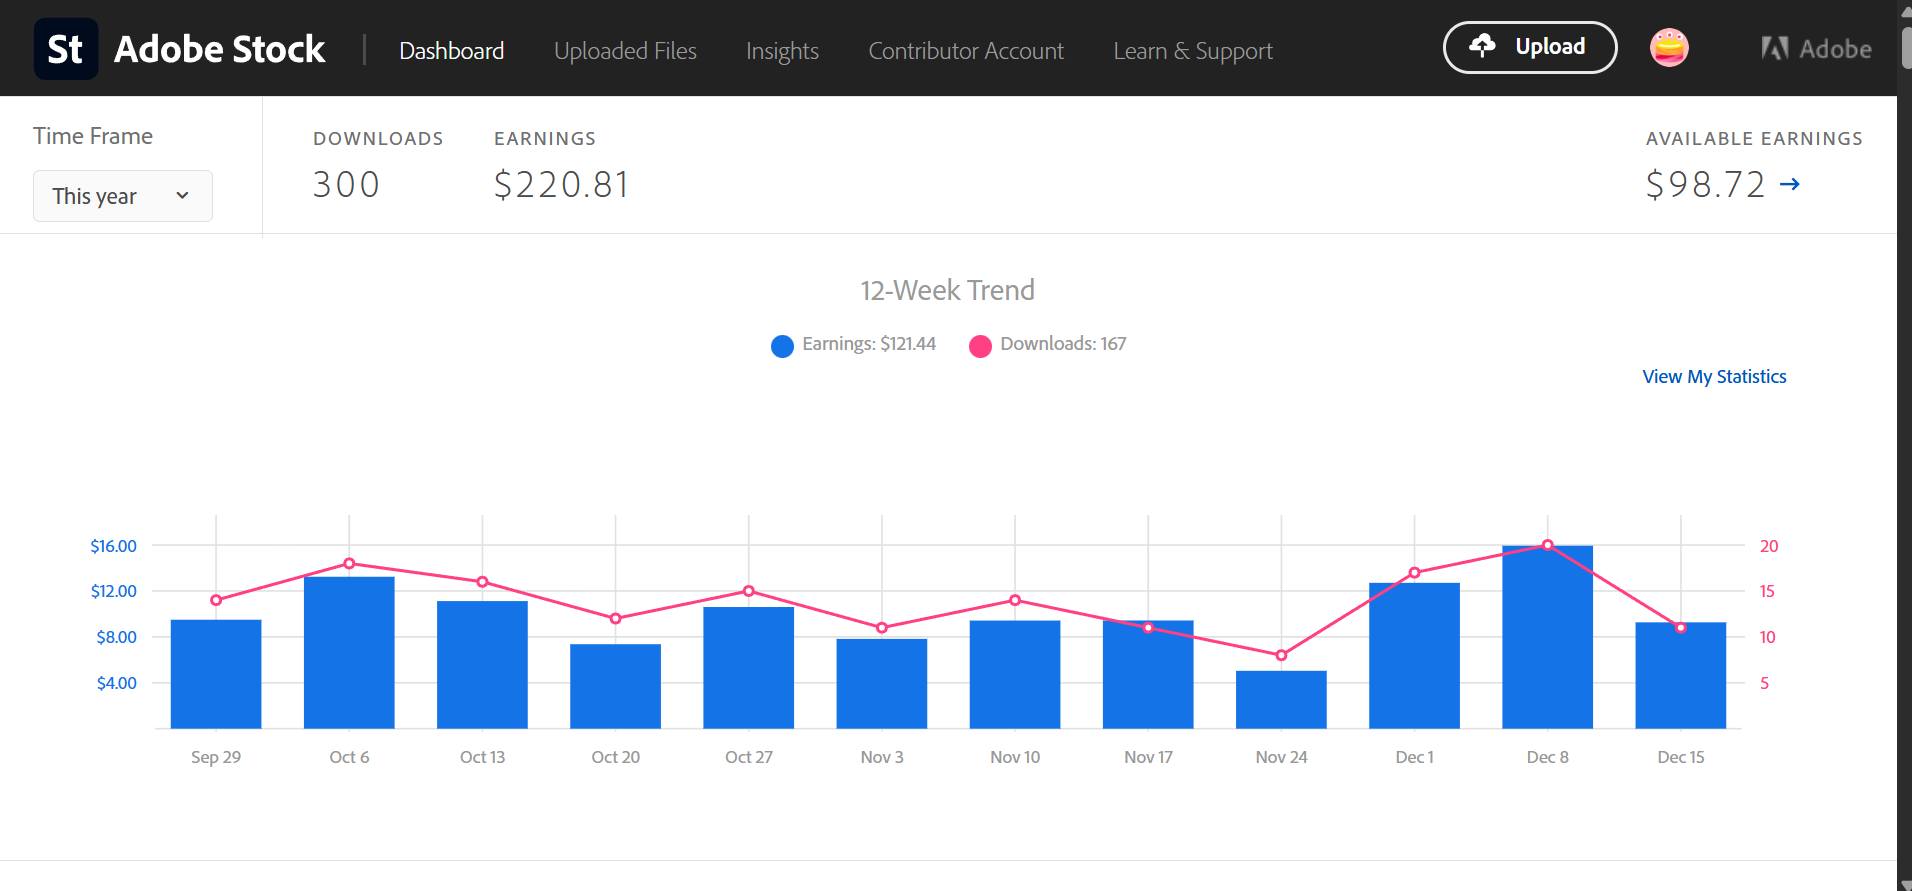Open the user profile avatar menu
The height and width of the screenshot is (891, 1912).
(1668, 48)
